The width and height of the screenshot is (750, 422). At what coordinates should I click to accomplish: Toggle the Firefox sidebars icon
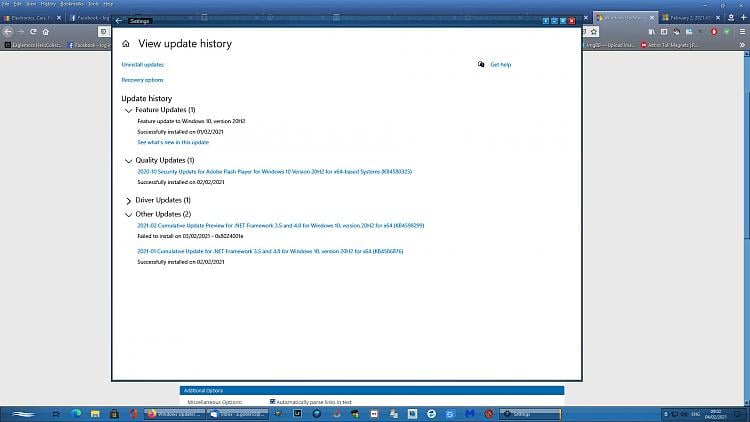(x=664, y=32)
